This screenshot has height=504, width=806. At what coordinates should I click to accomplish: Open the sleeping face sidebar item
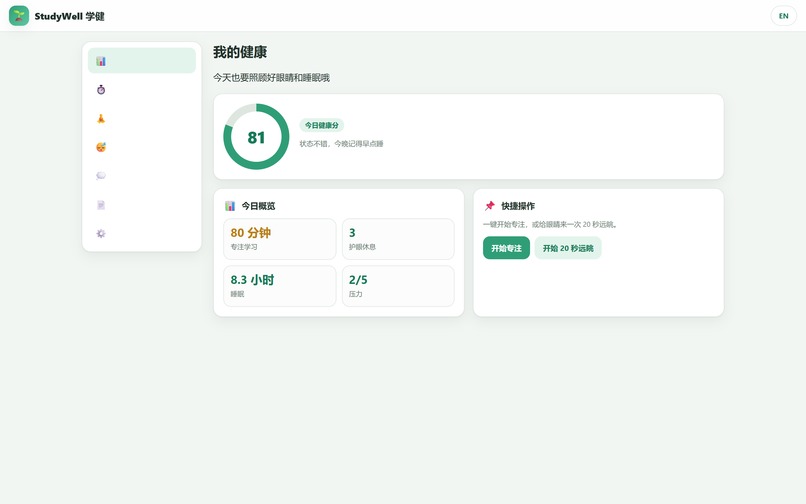[x=142, y=147]
